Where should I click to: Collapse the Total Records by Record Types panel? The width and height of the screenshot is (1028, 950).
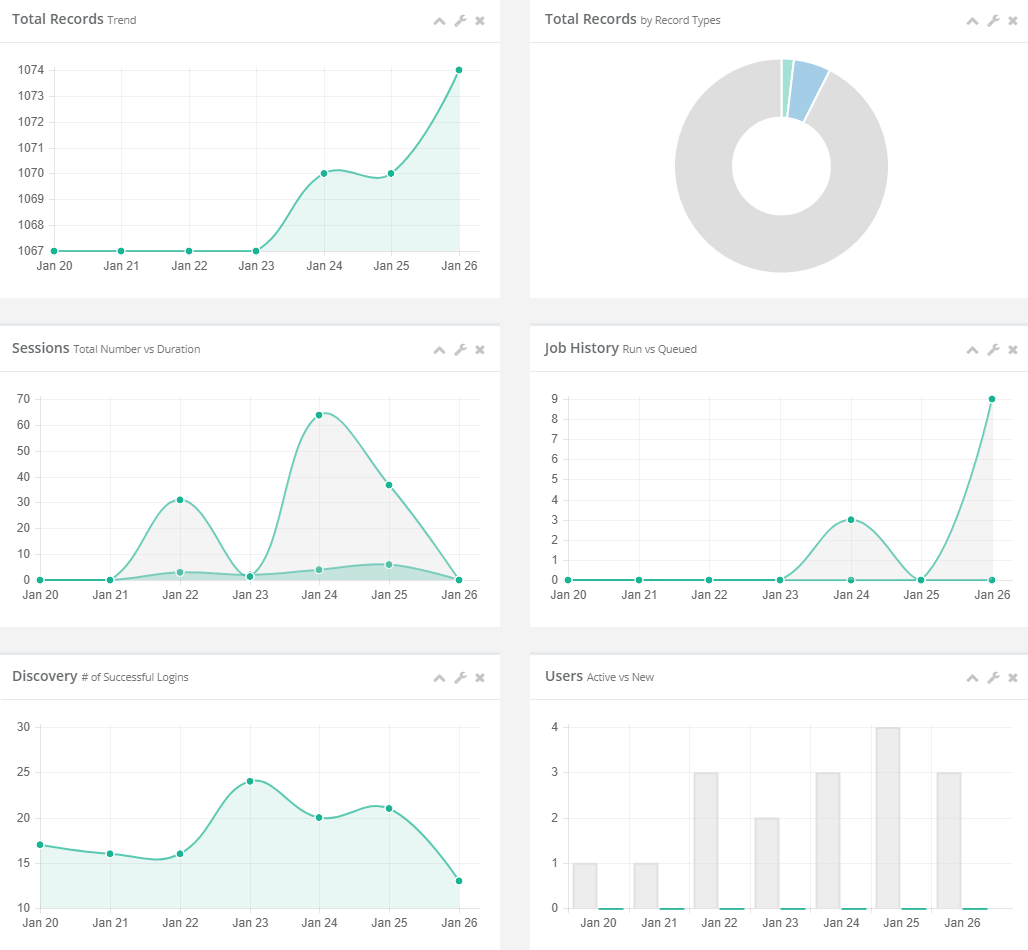point(972,21)
